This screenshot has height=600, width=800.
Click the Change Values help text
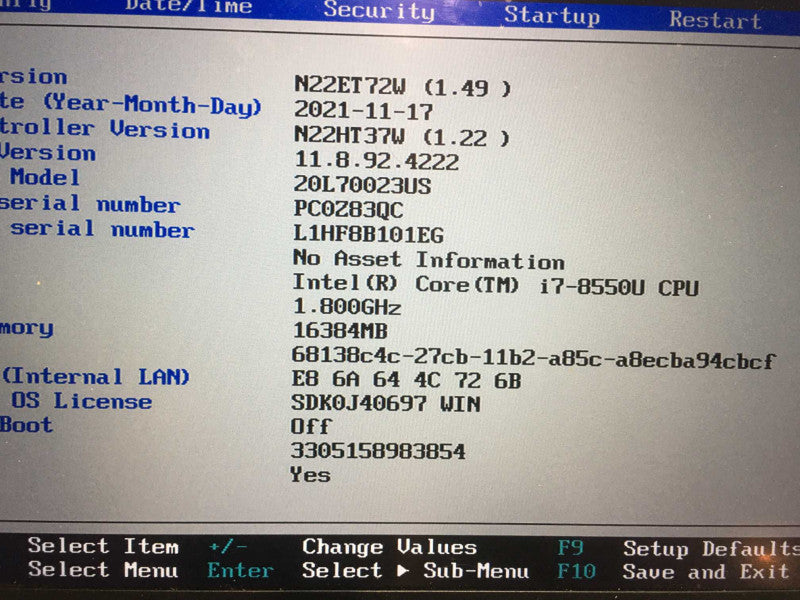point(389,547)
